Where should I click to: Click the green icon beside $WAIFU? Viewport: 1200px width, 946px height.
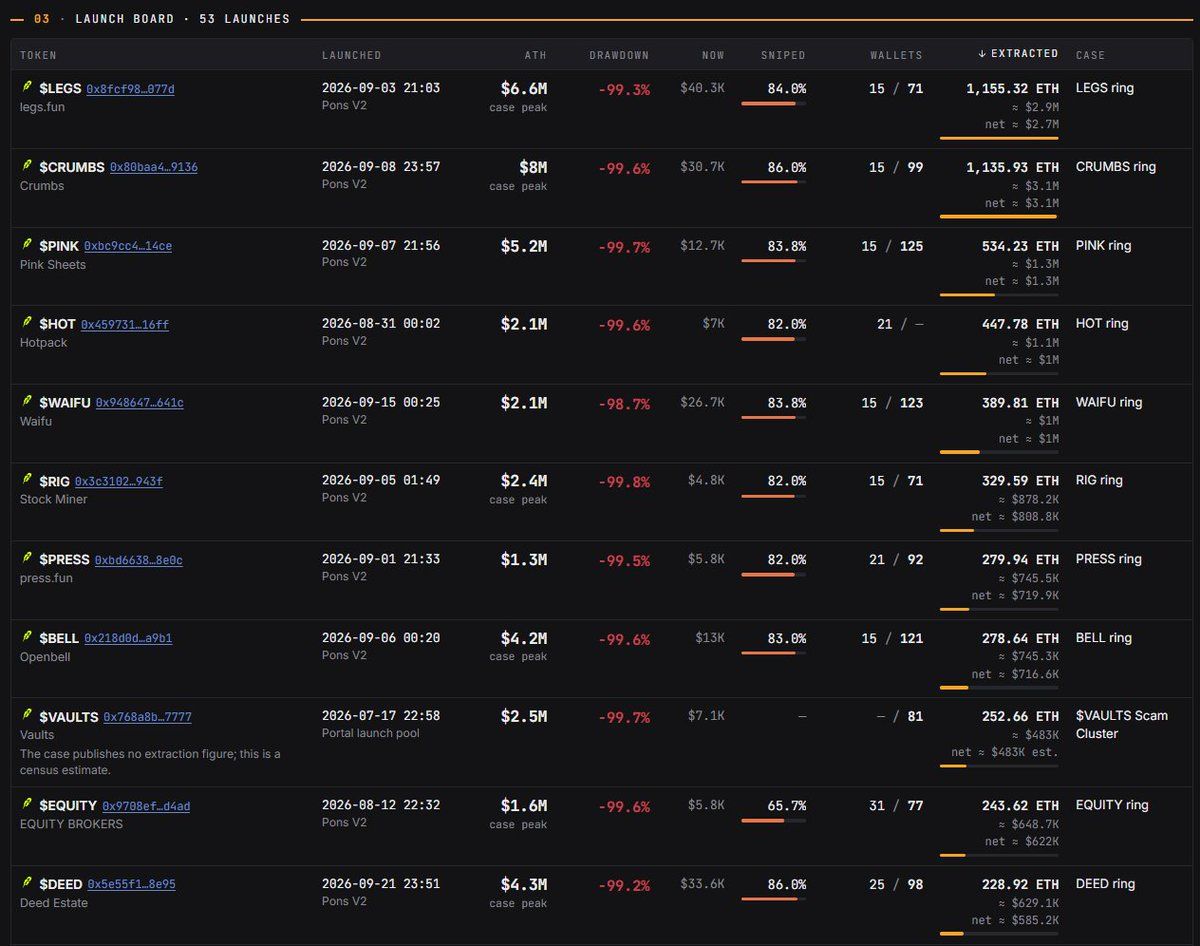click(x=27, y=402)
